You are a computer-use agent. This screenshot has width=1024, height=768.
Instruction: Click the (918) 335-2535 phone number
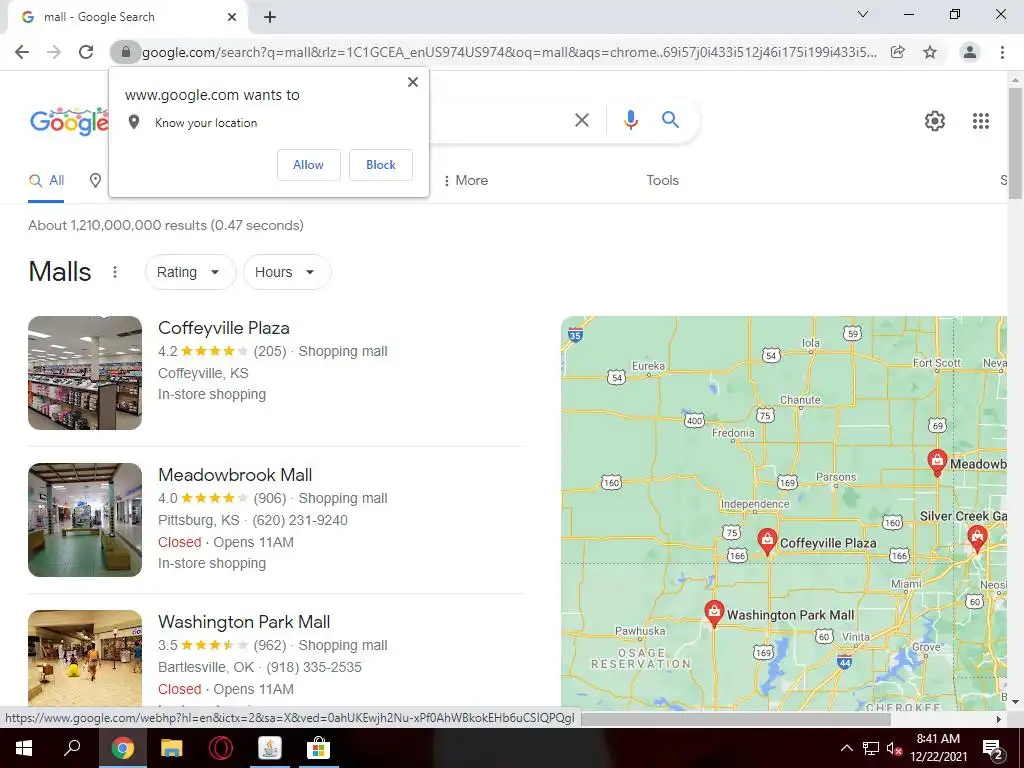(313, 667)
